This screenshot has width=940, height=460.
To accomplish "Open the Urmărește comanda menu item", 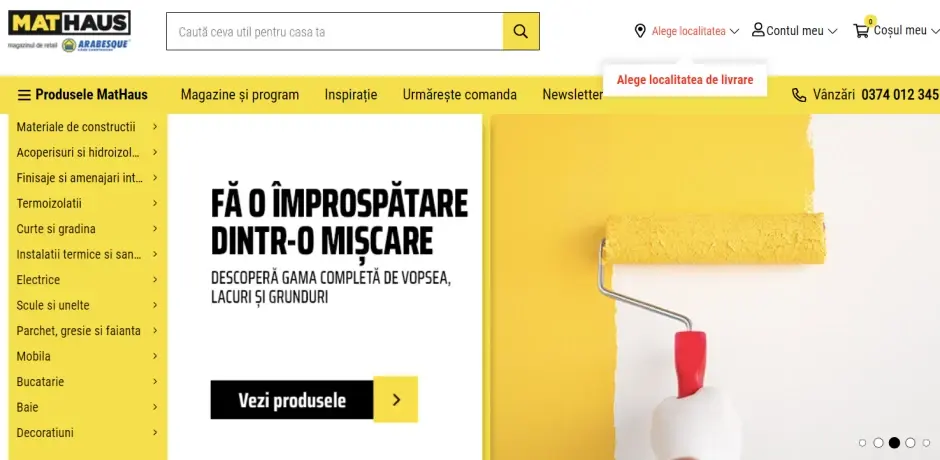I will (x=460, y=95).
